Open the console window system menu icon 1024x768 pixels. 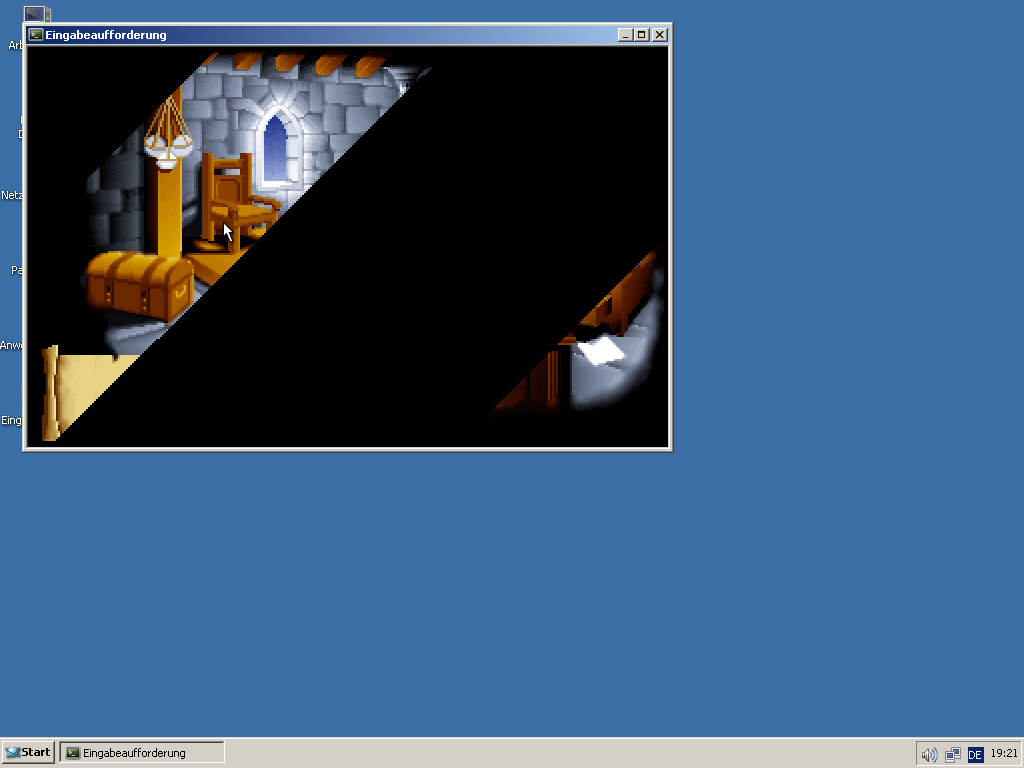tap(36, 34)
